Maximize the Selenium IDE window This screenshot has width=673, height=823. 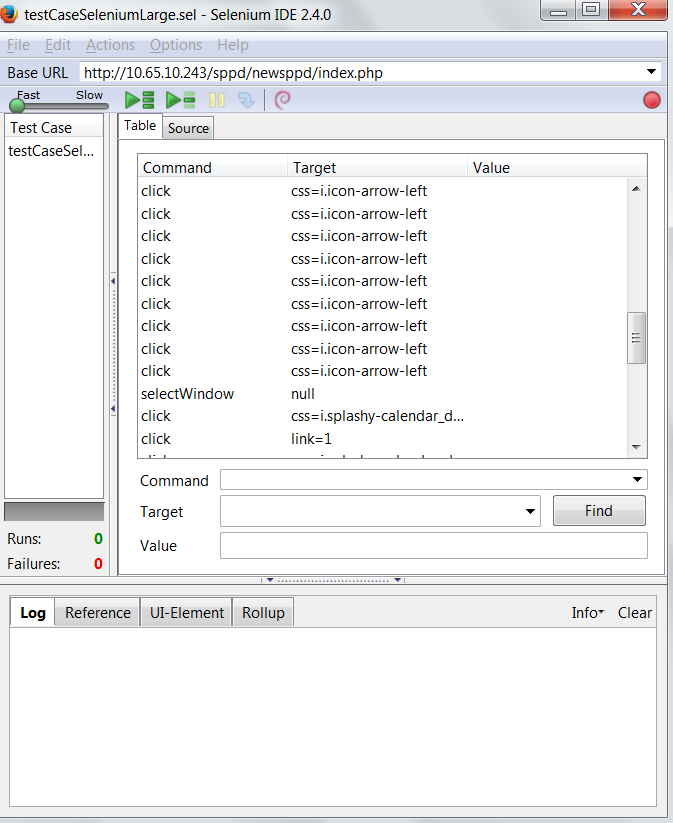(591, 9)
